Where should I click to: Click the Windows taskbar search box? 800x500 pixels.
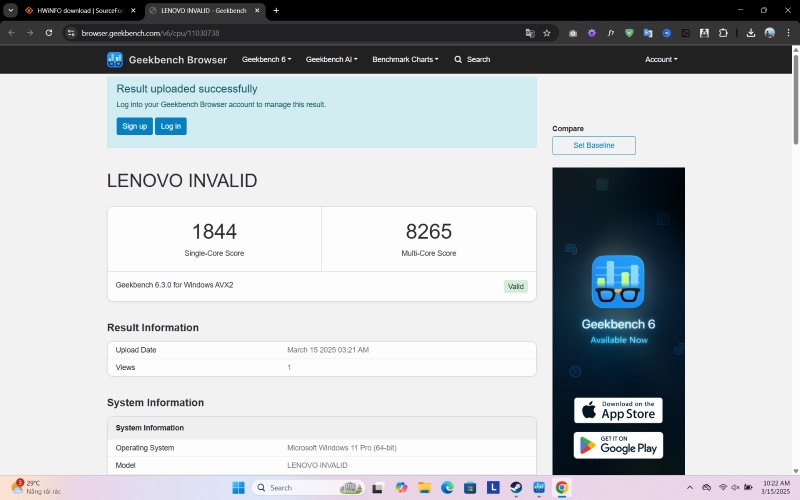(309, 488)
